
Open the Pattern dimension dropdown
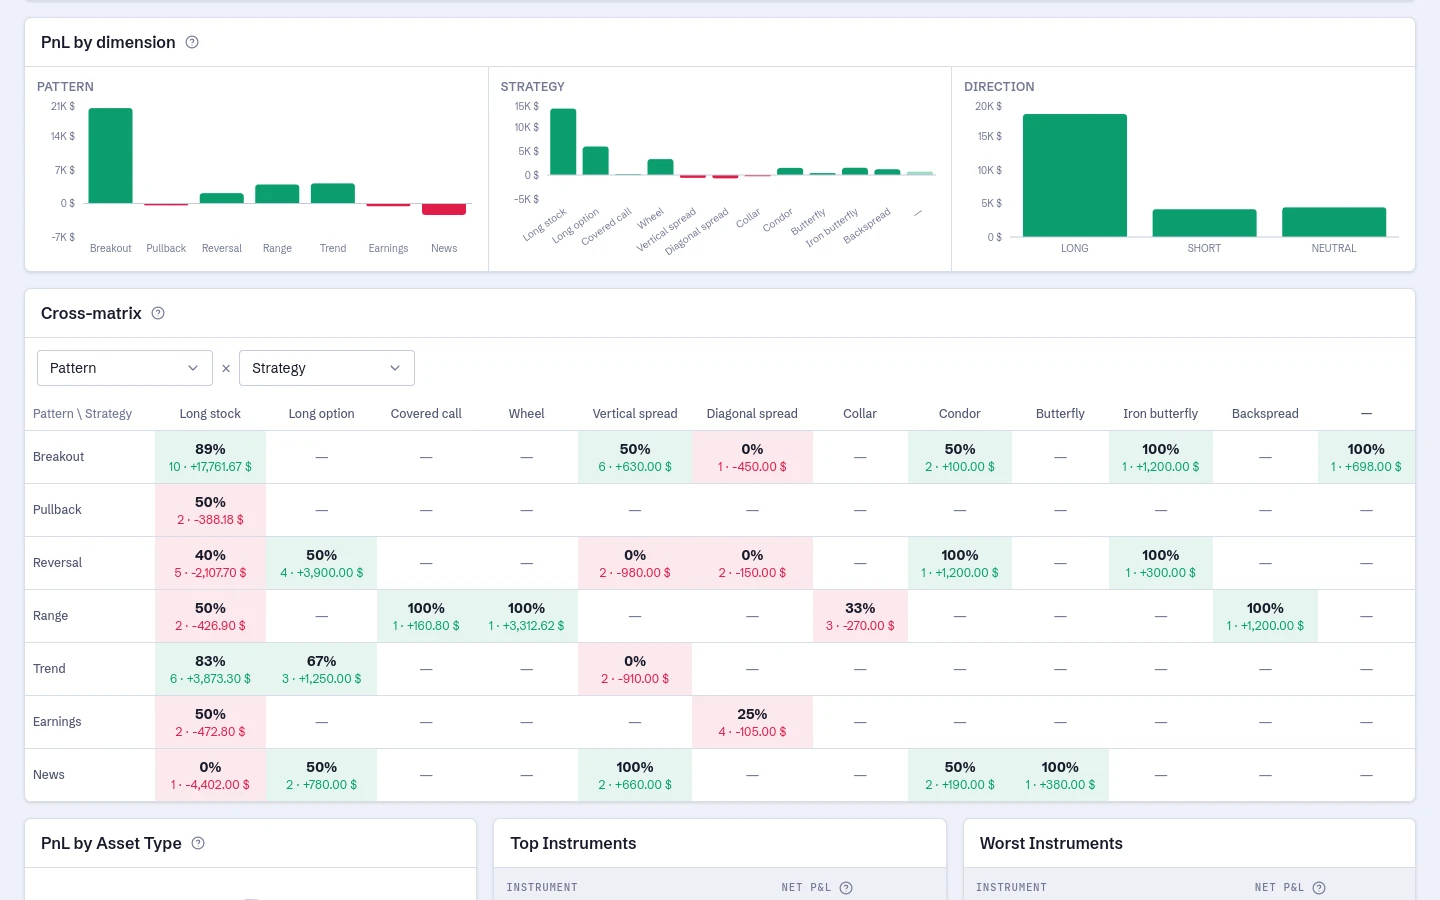point(125,368)
